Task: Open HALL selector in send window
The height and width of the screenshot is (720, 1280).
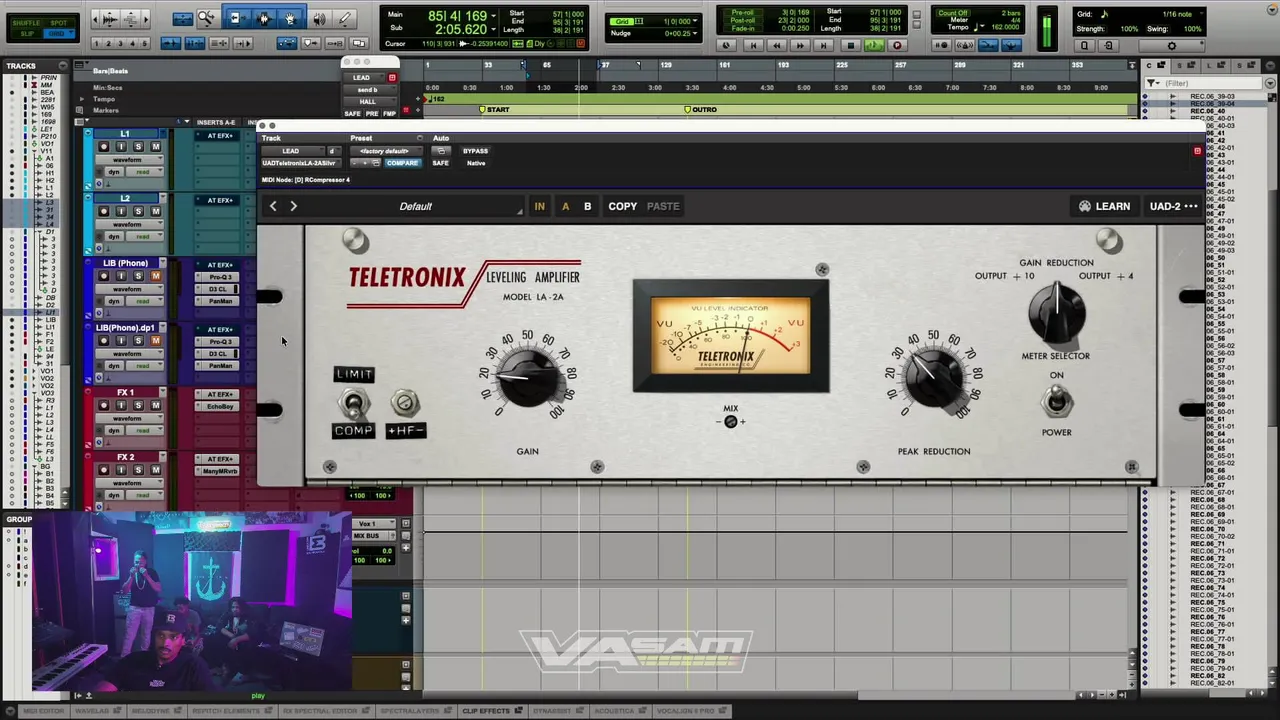Action: 370,101
